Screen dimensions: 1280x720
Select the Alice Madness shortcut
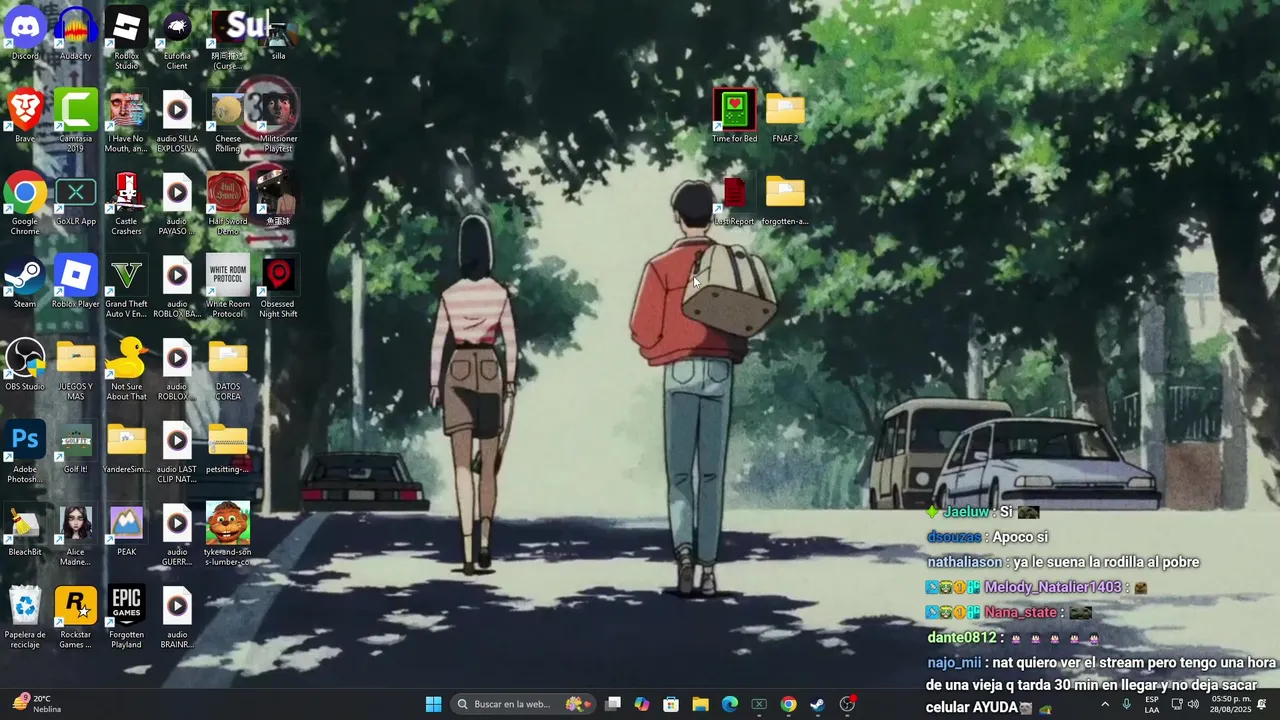pyautogui.click(x=76, y=535)
